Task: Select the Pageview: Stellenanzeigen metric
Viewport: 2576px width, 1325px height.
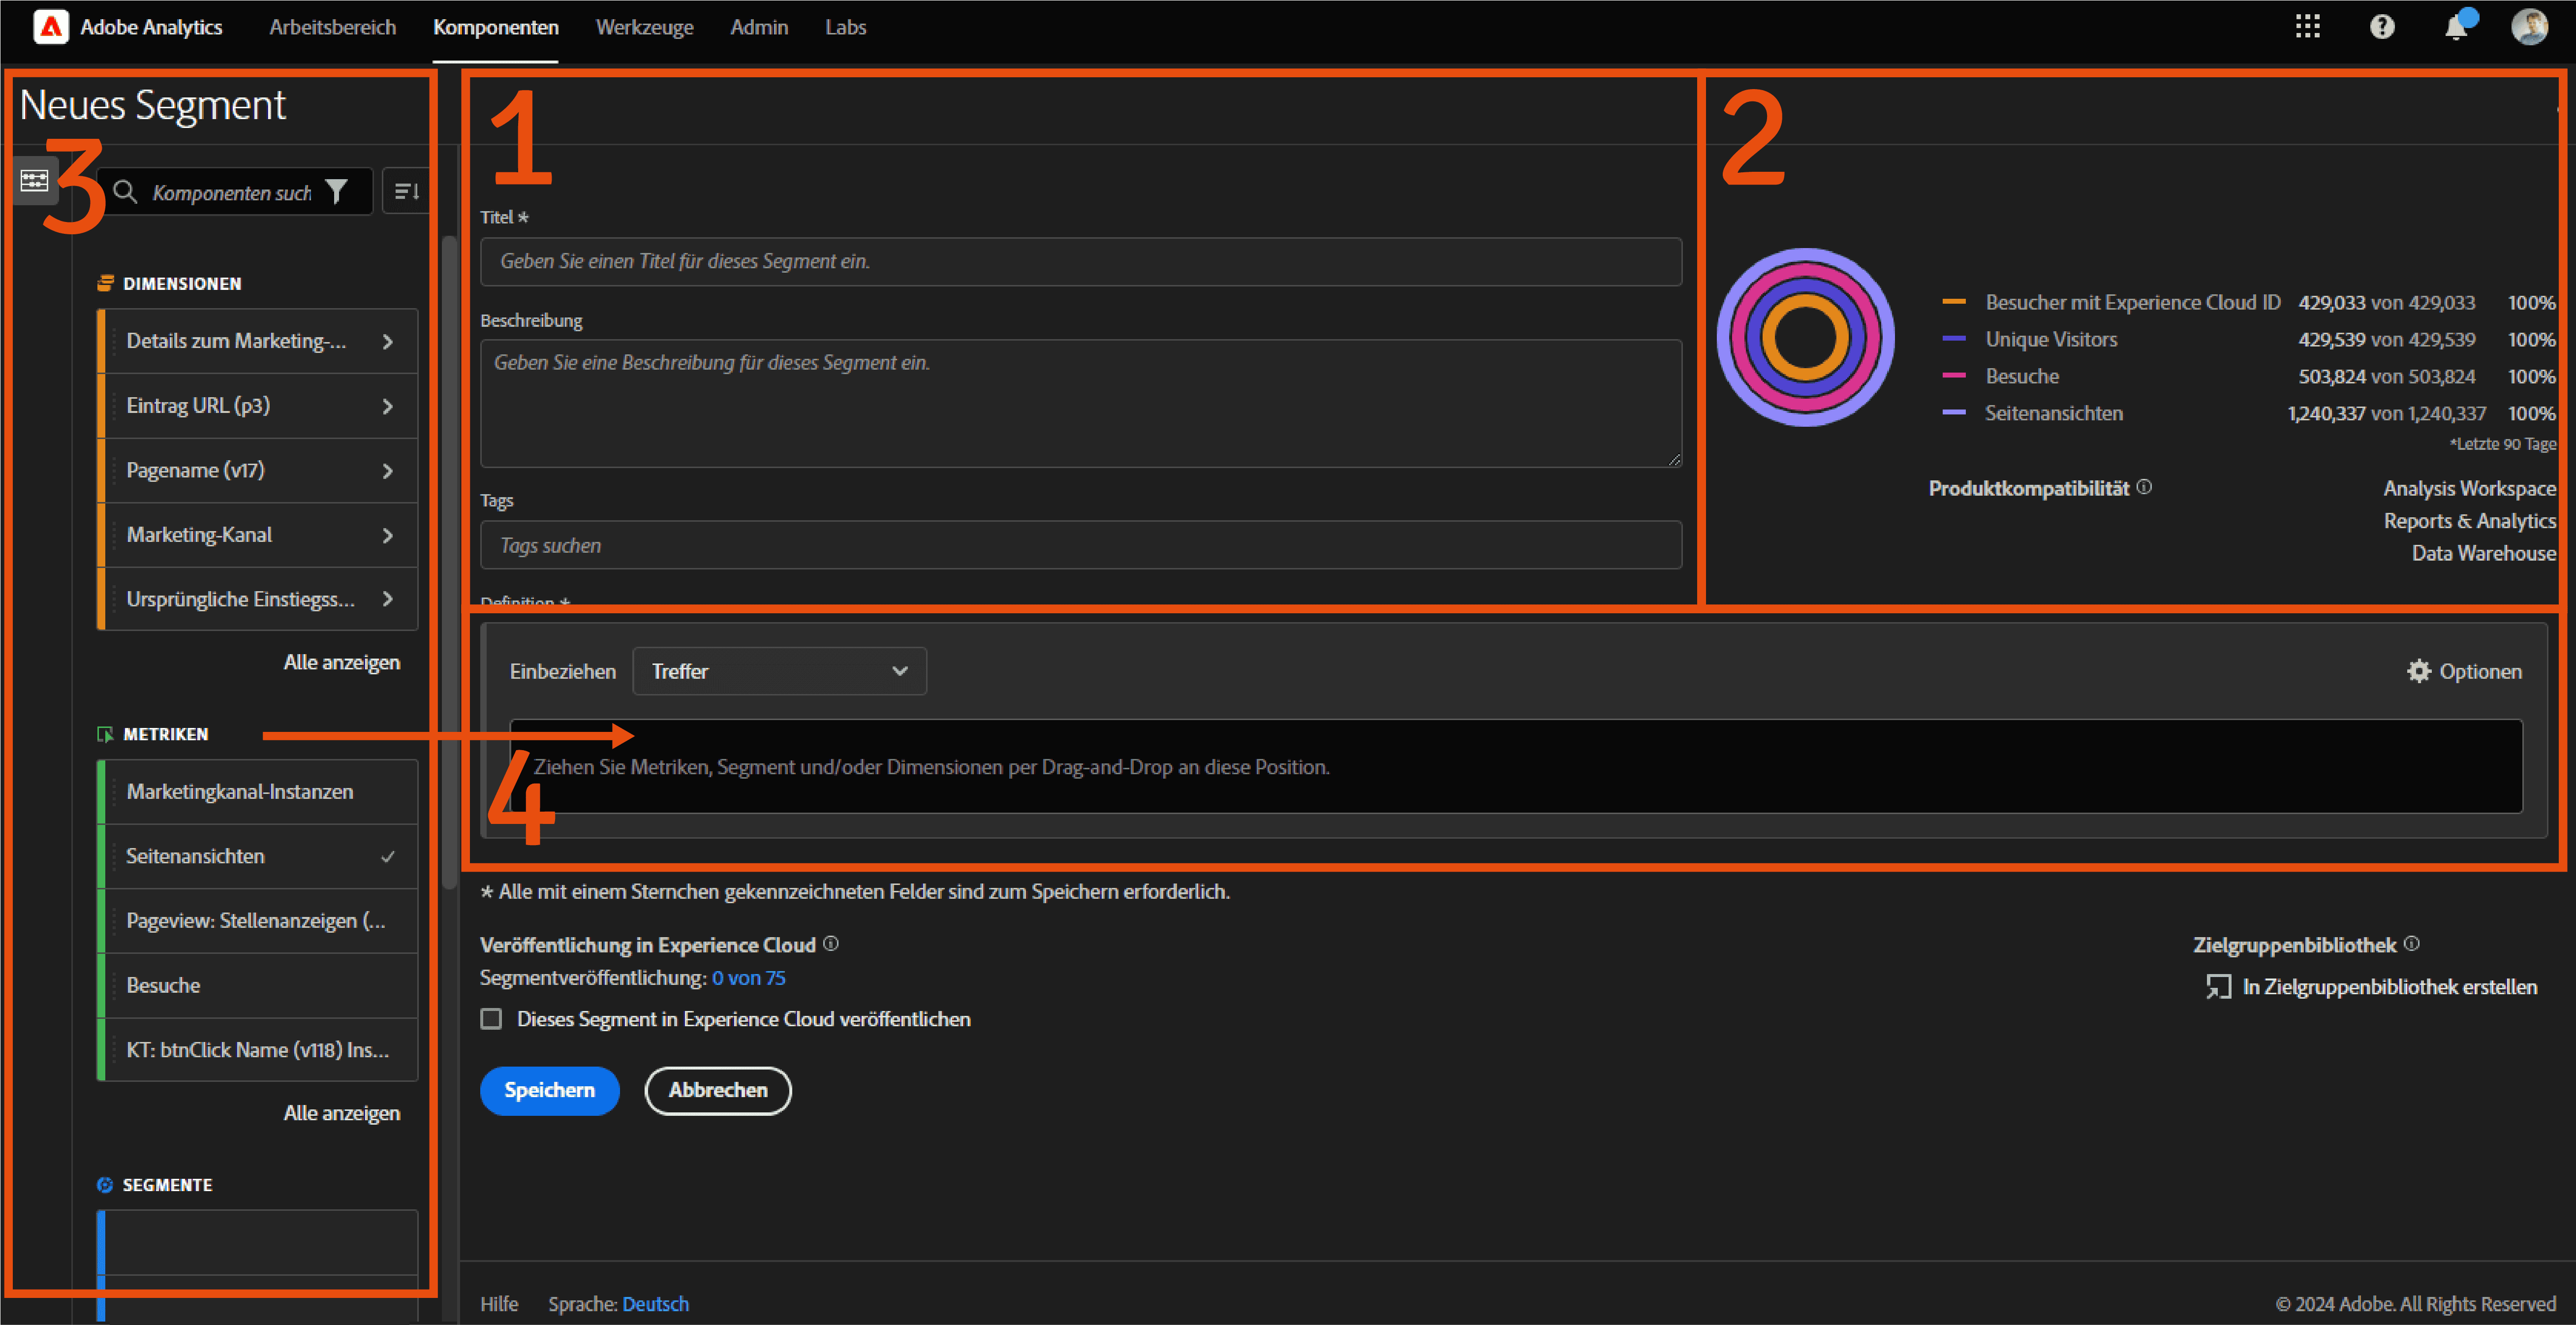Action: click(258, 920)
